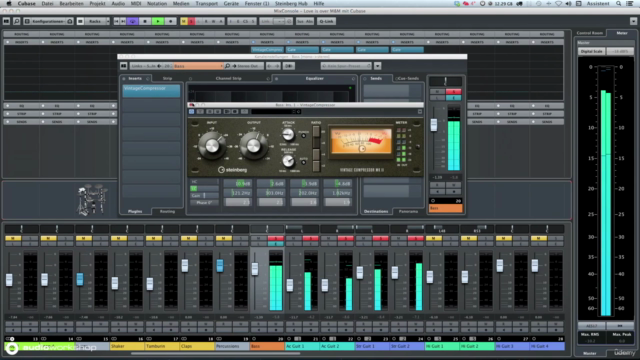
Task: Solo the Bass channel in settings window
Action: coord(453,91)
